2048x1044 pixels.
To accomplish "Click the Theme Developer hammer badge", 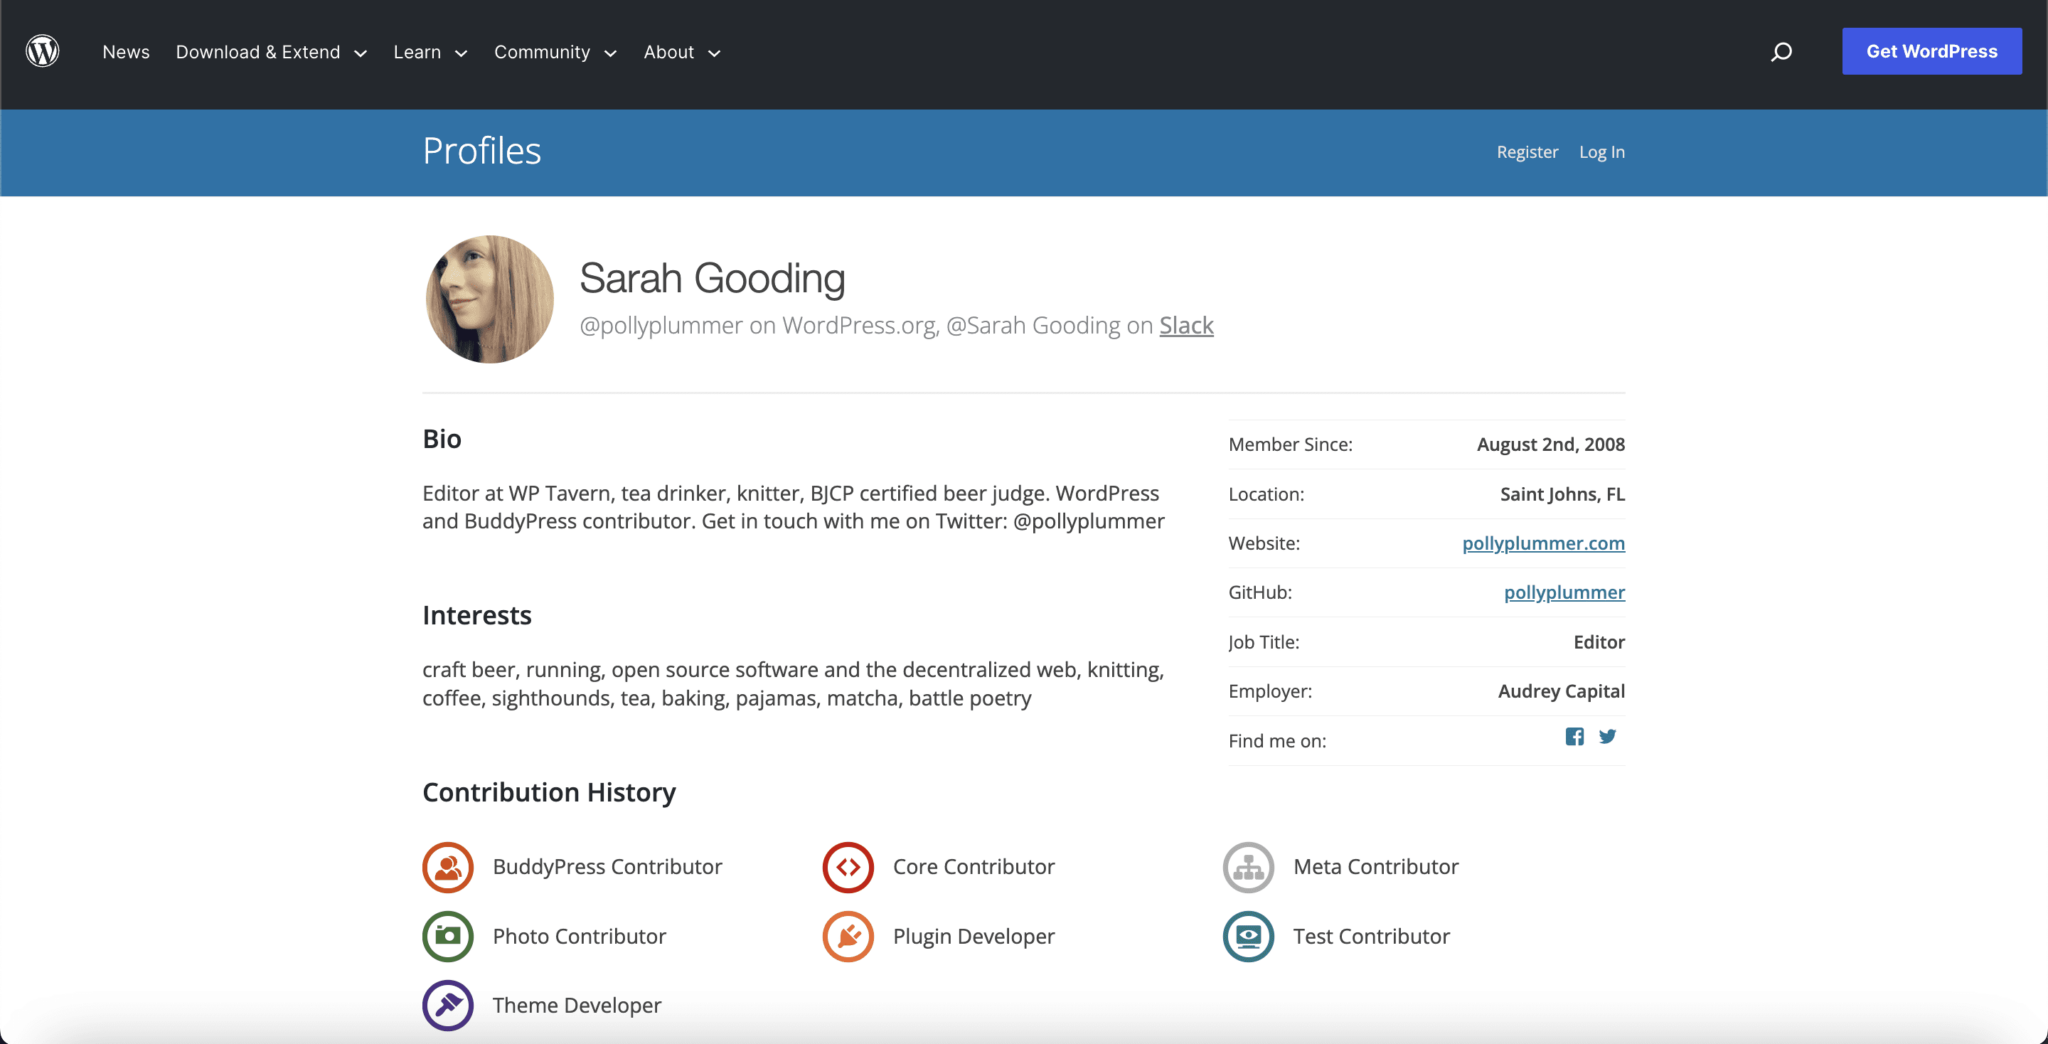I will tap(448, 1005).
